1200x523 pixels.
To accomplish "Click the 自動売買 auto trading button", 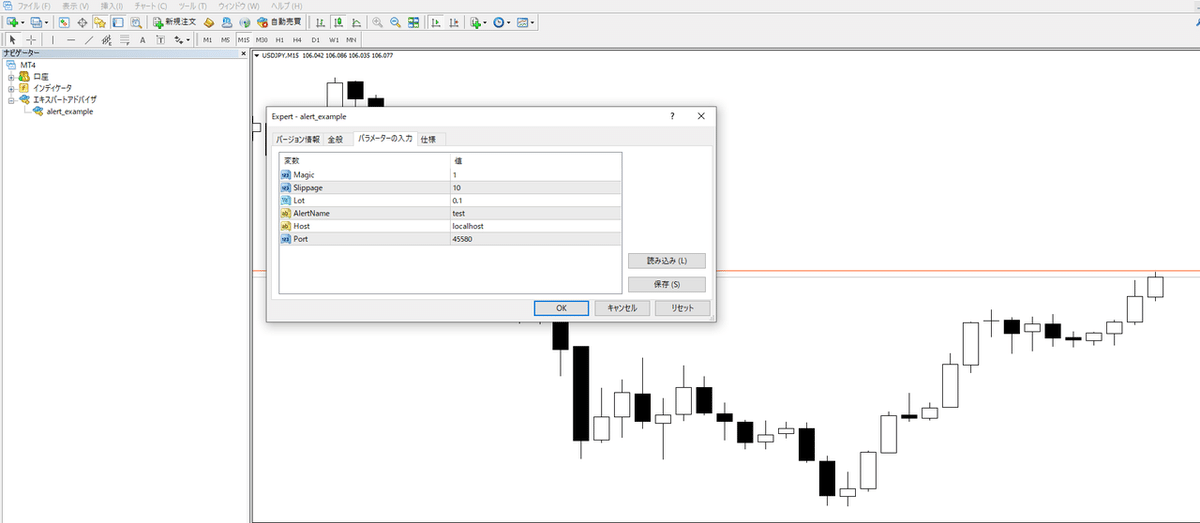I will click(x=280, y=22).
